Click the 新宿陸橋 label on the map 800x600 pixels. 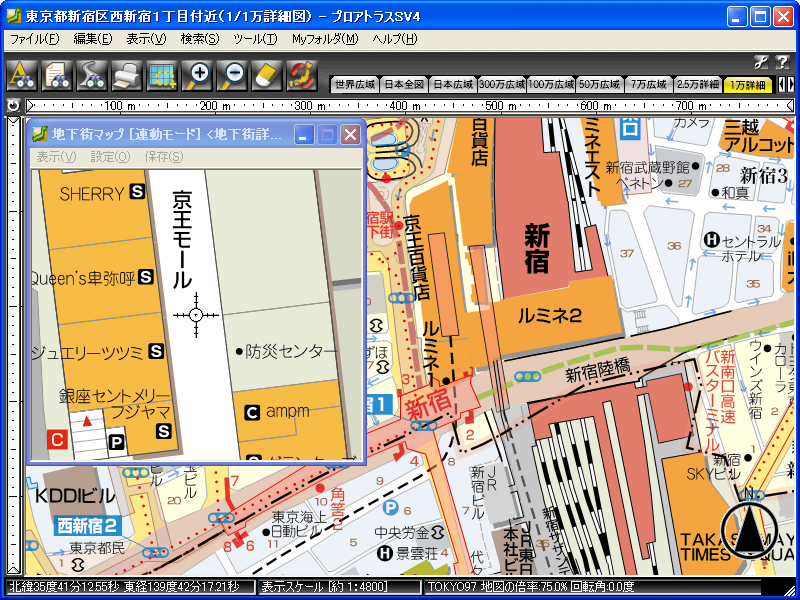coord(597,372)
